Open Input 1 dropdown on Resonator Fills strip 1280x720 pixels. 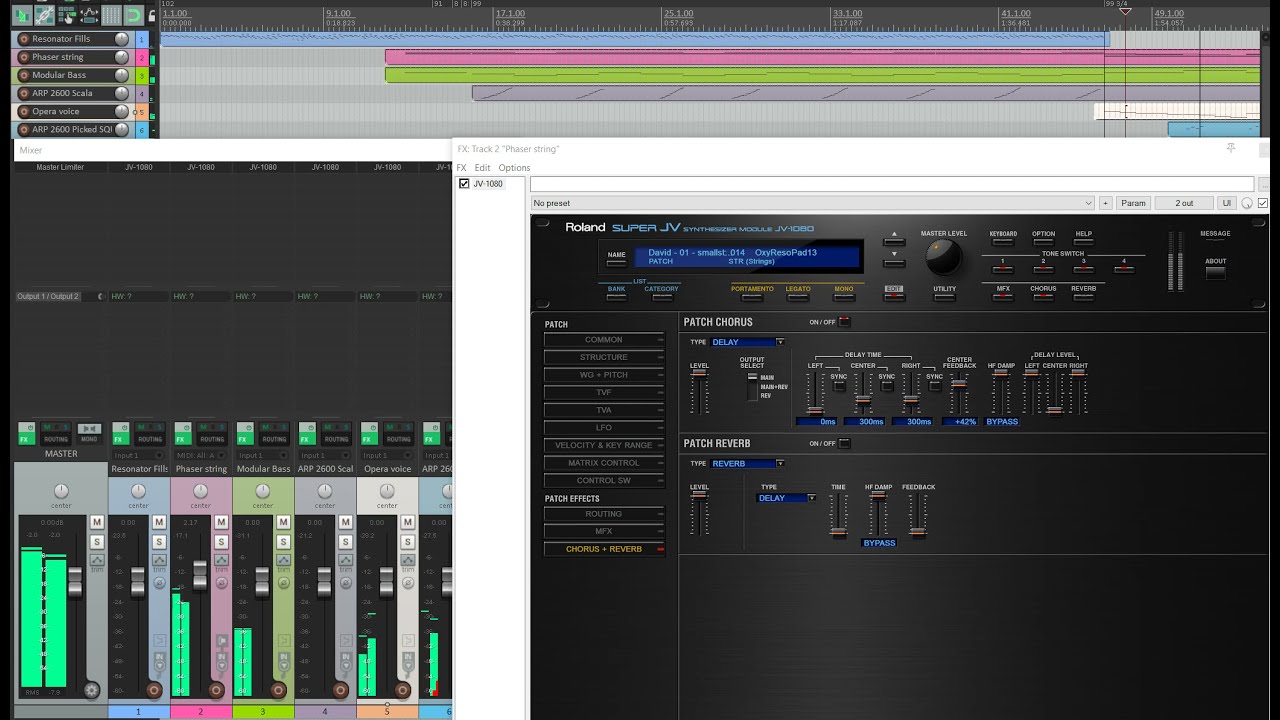[x=138, y=455]
